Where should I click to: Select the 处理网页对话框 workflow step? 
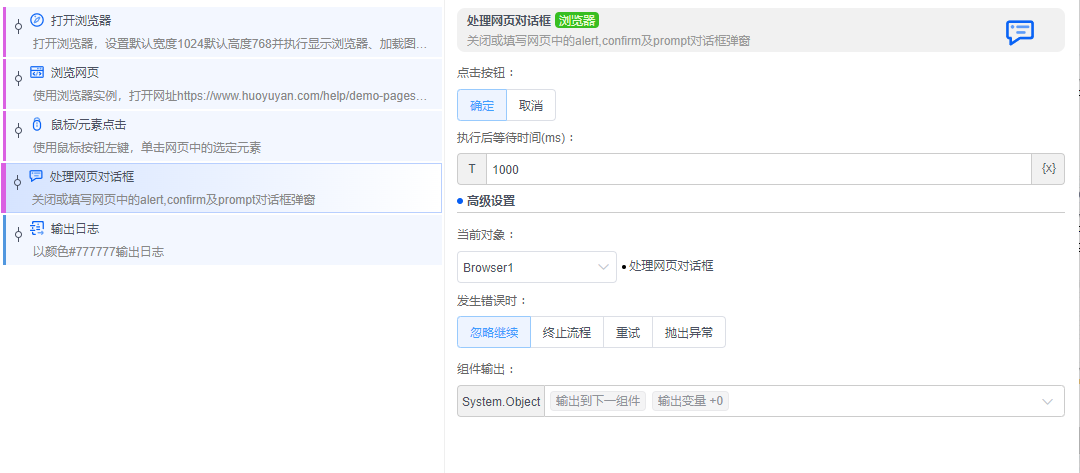[222, 188]
